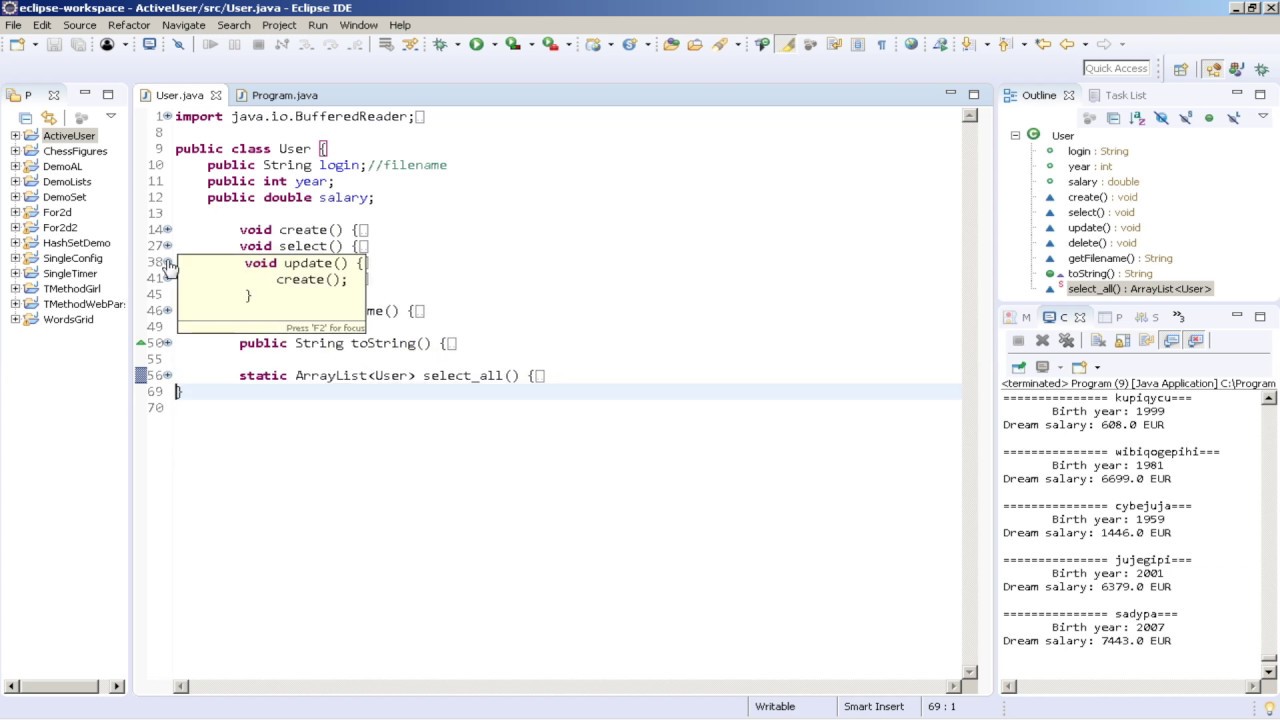1280x720 pixels.
Task: Open the Window menu
Action: pyautogui.click(x=358, y=25)
